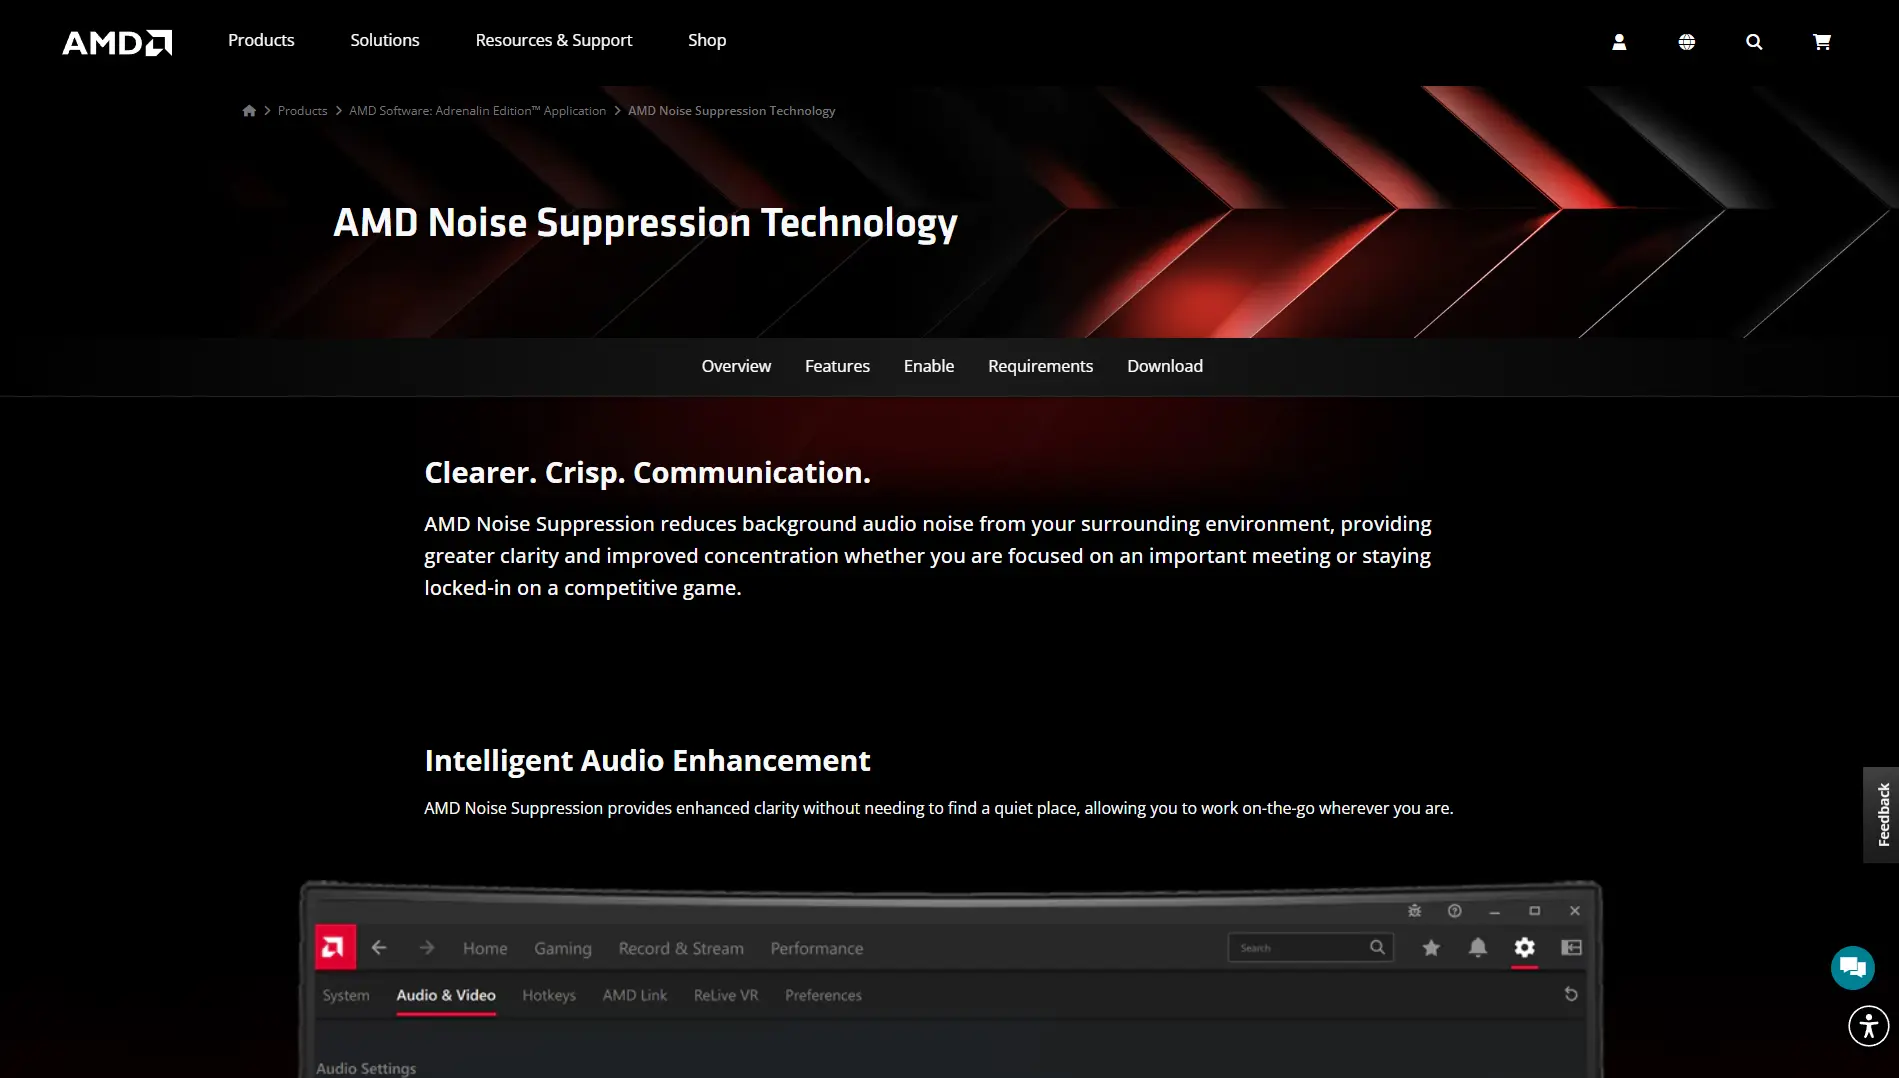Image resolution: width=1899 pixels, height=1078 pixels.
Task: Click the header search magnifier icon
Action: click(1754, 41)
